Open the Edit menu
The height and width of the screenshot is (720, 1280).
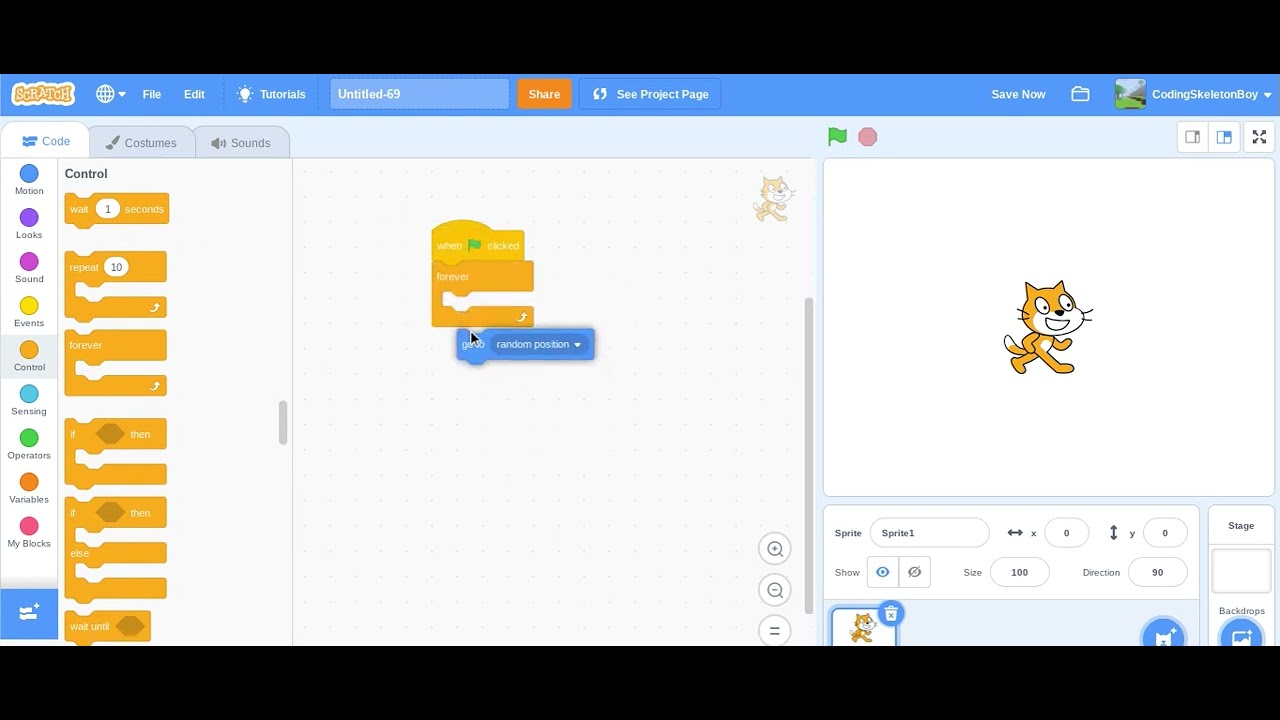coord(194,94)
